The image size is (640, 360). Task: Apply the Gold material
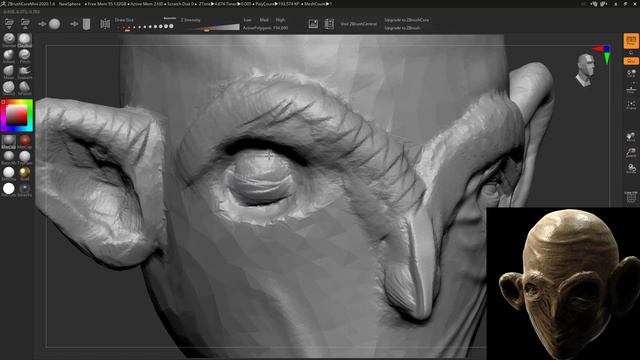tap(25, 173)
